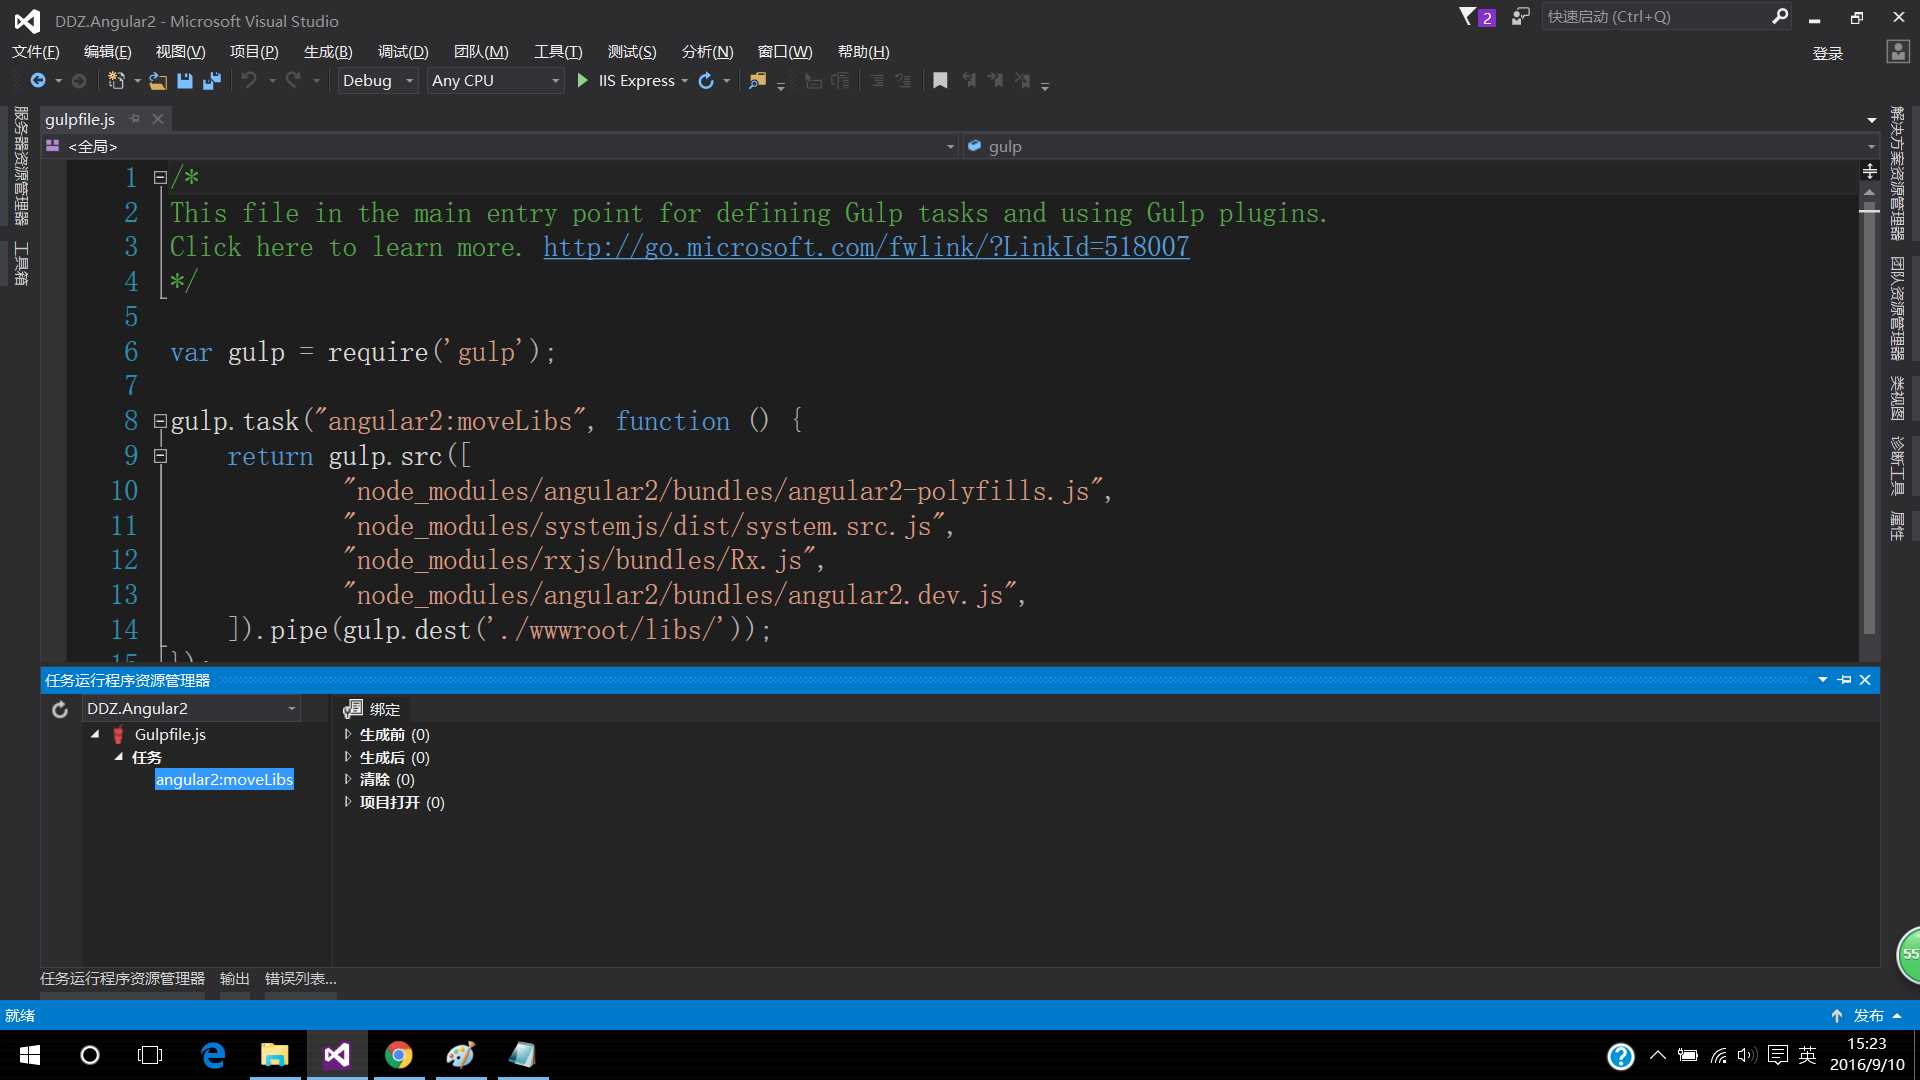Toggle auto-hide pin on Task Runner panel
Image resolution: width=1920 pixels, height=1080 pixels.
click(1844, 680)
